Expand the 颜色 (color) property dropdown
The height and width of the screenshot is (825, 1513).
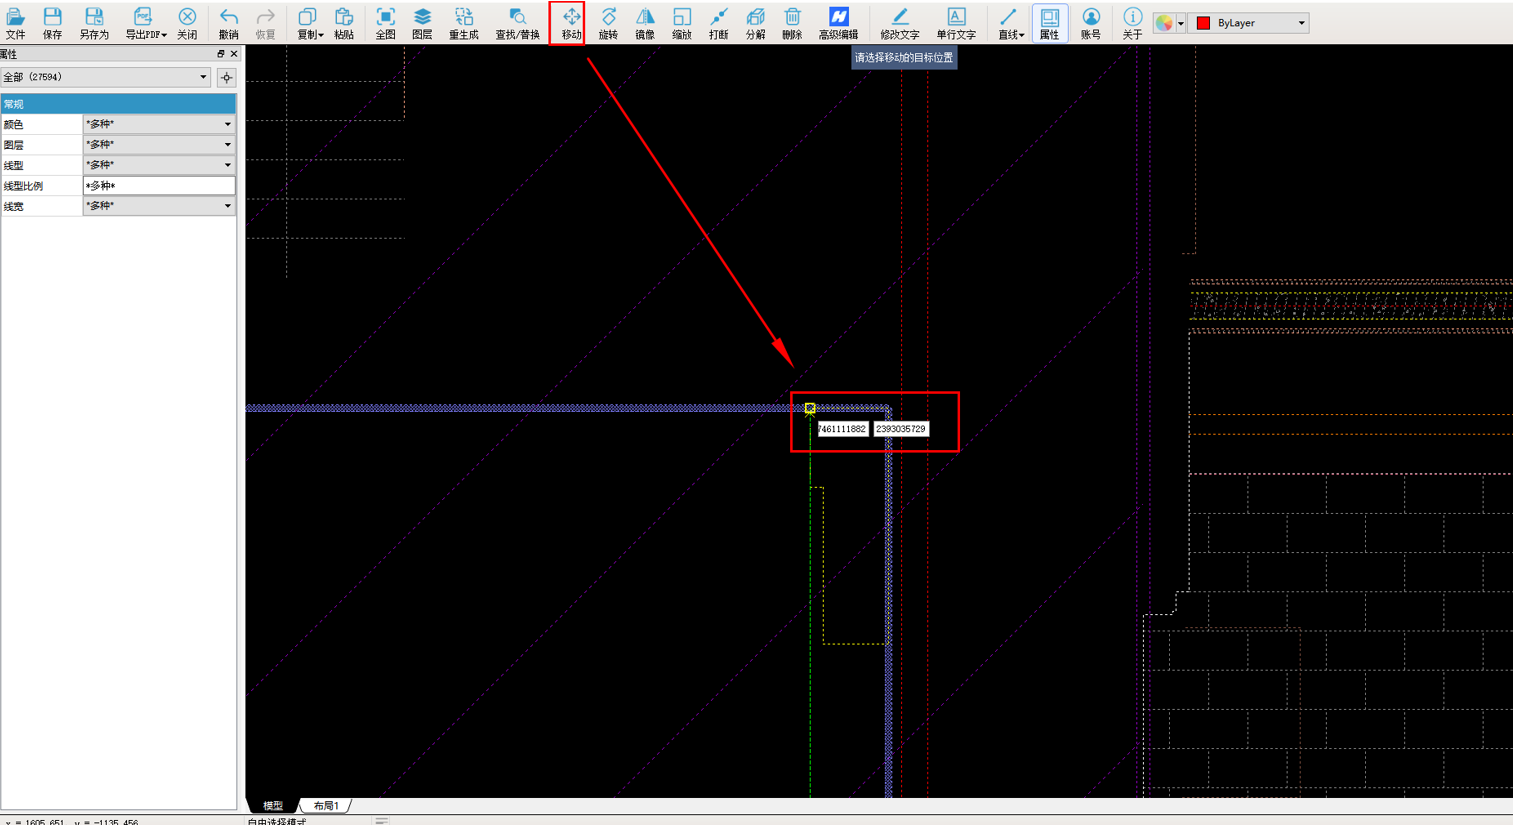pos(159,124)
